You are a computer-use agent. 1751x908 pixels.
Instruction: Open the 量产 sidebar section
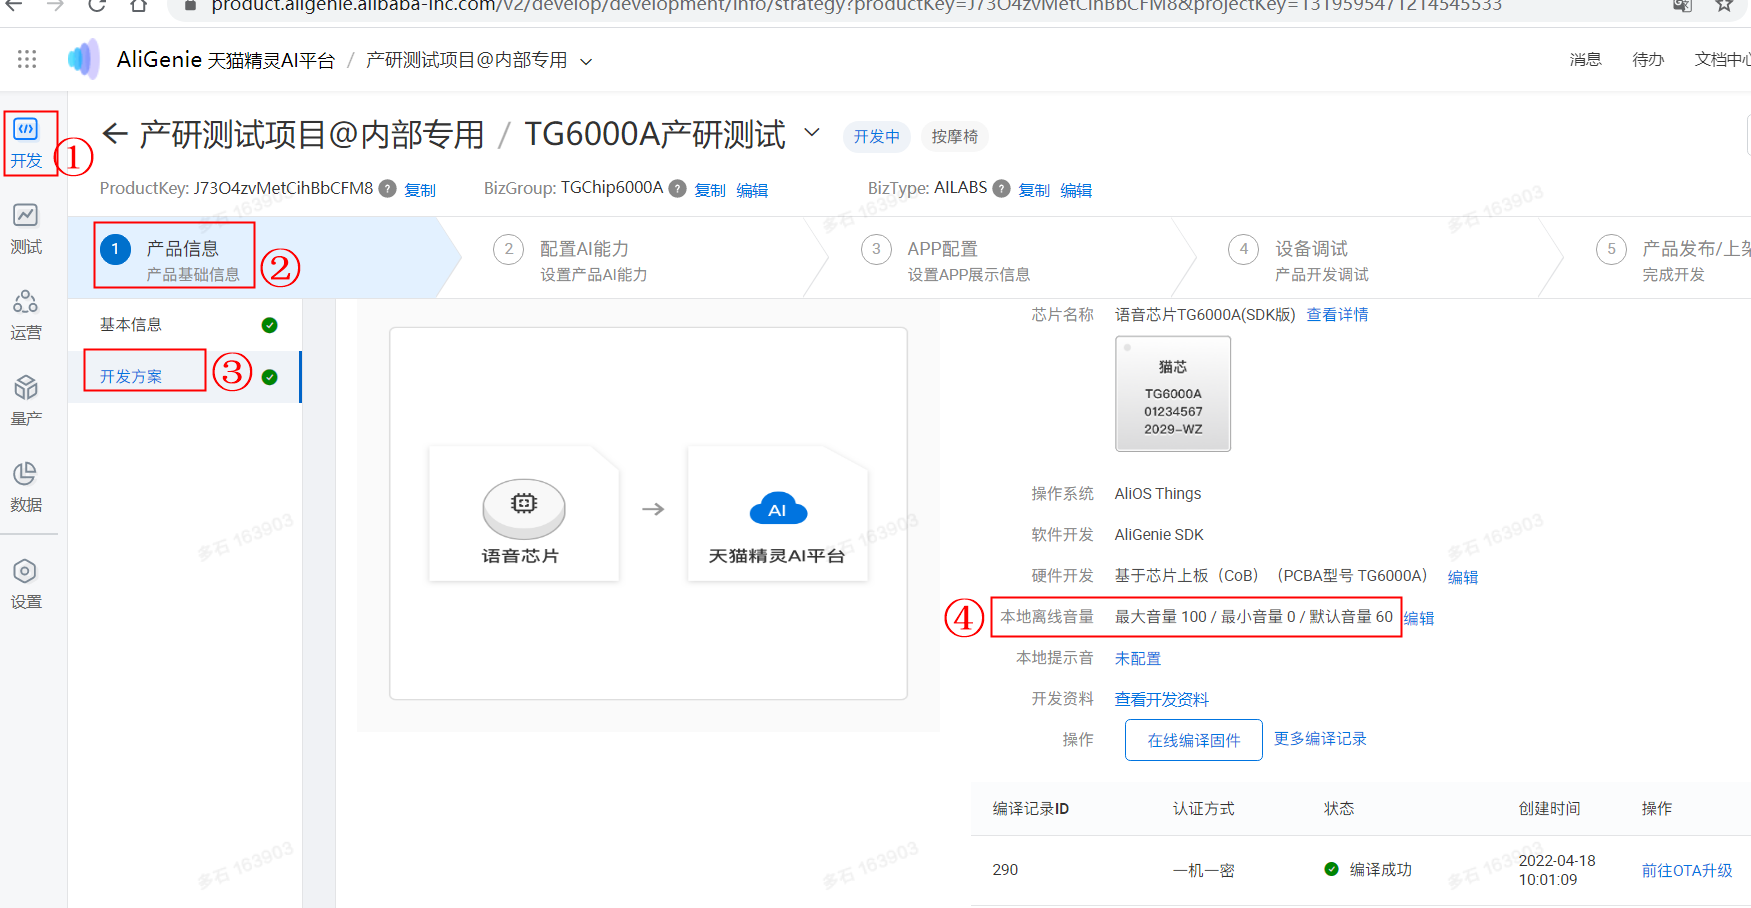coord(26,402)
